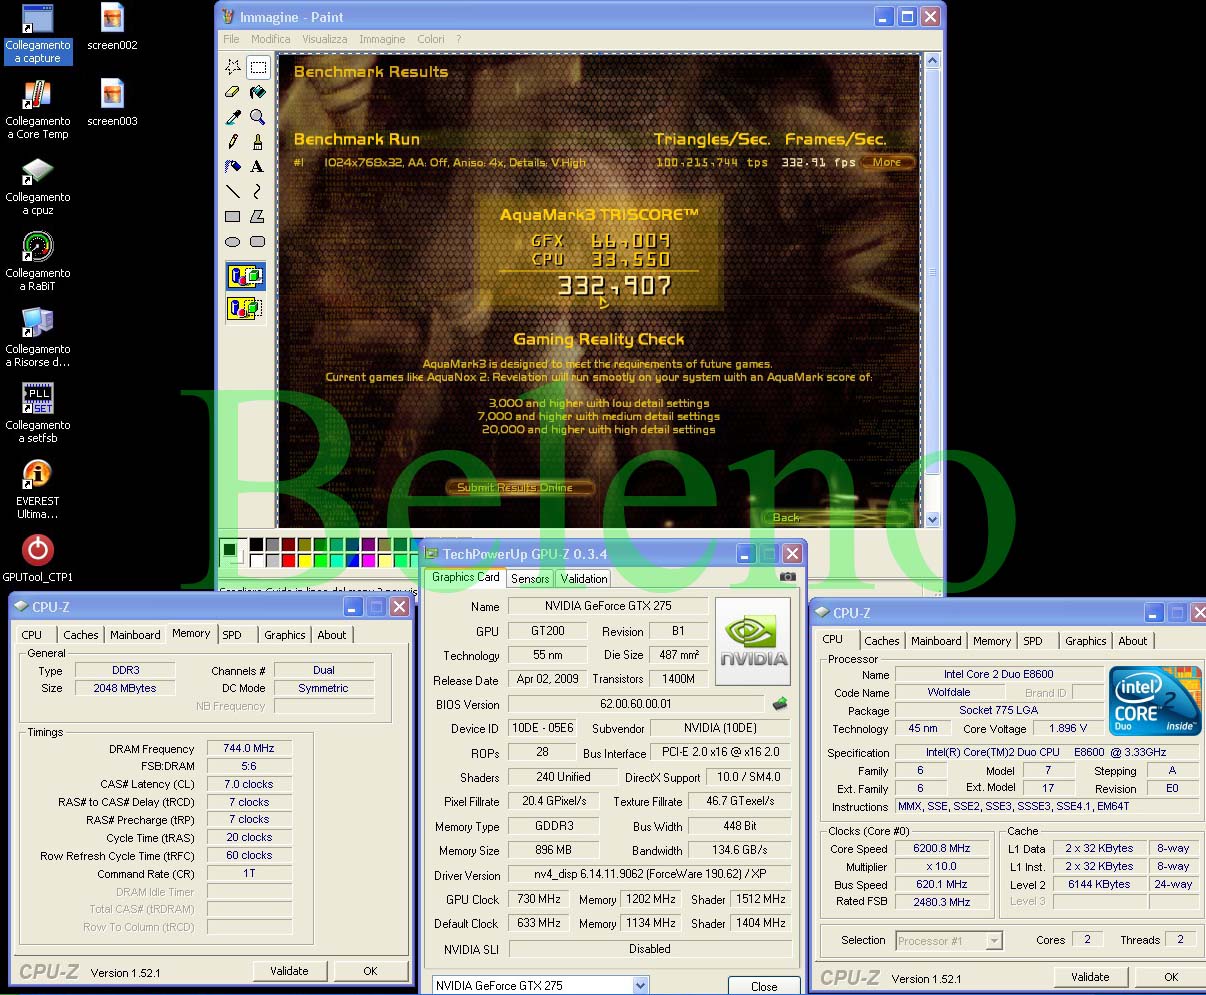The width and height of the screenshot is (1206, 995).
Task: Open the EVEREST Ultimate desktop icon
Action: [38, 490]
